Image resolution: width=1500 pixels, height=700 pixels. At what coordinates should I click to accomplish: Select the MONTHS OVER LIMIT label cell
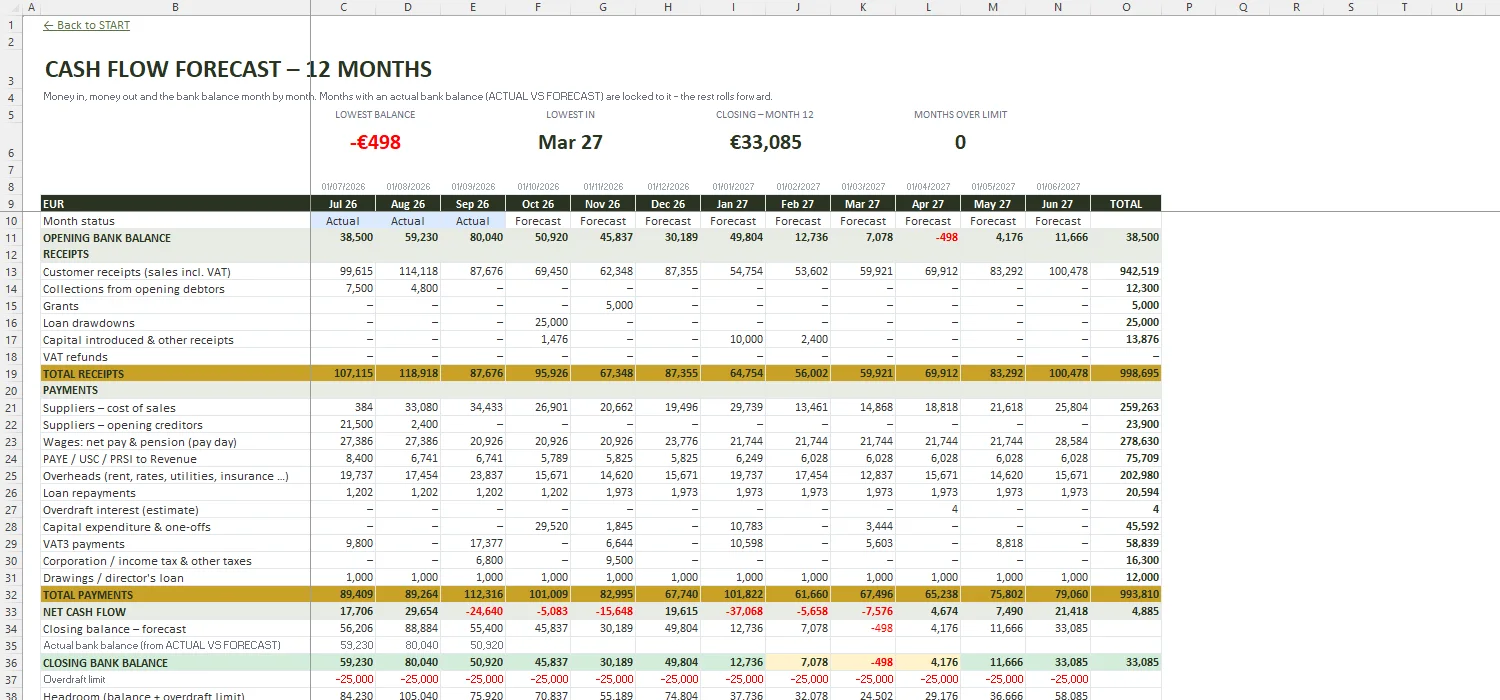coord(960,115)
